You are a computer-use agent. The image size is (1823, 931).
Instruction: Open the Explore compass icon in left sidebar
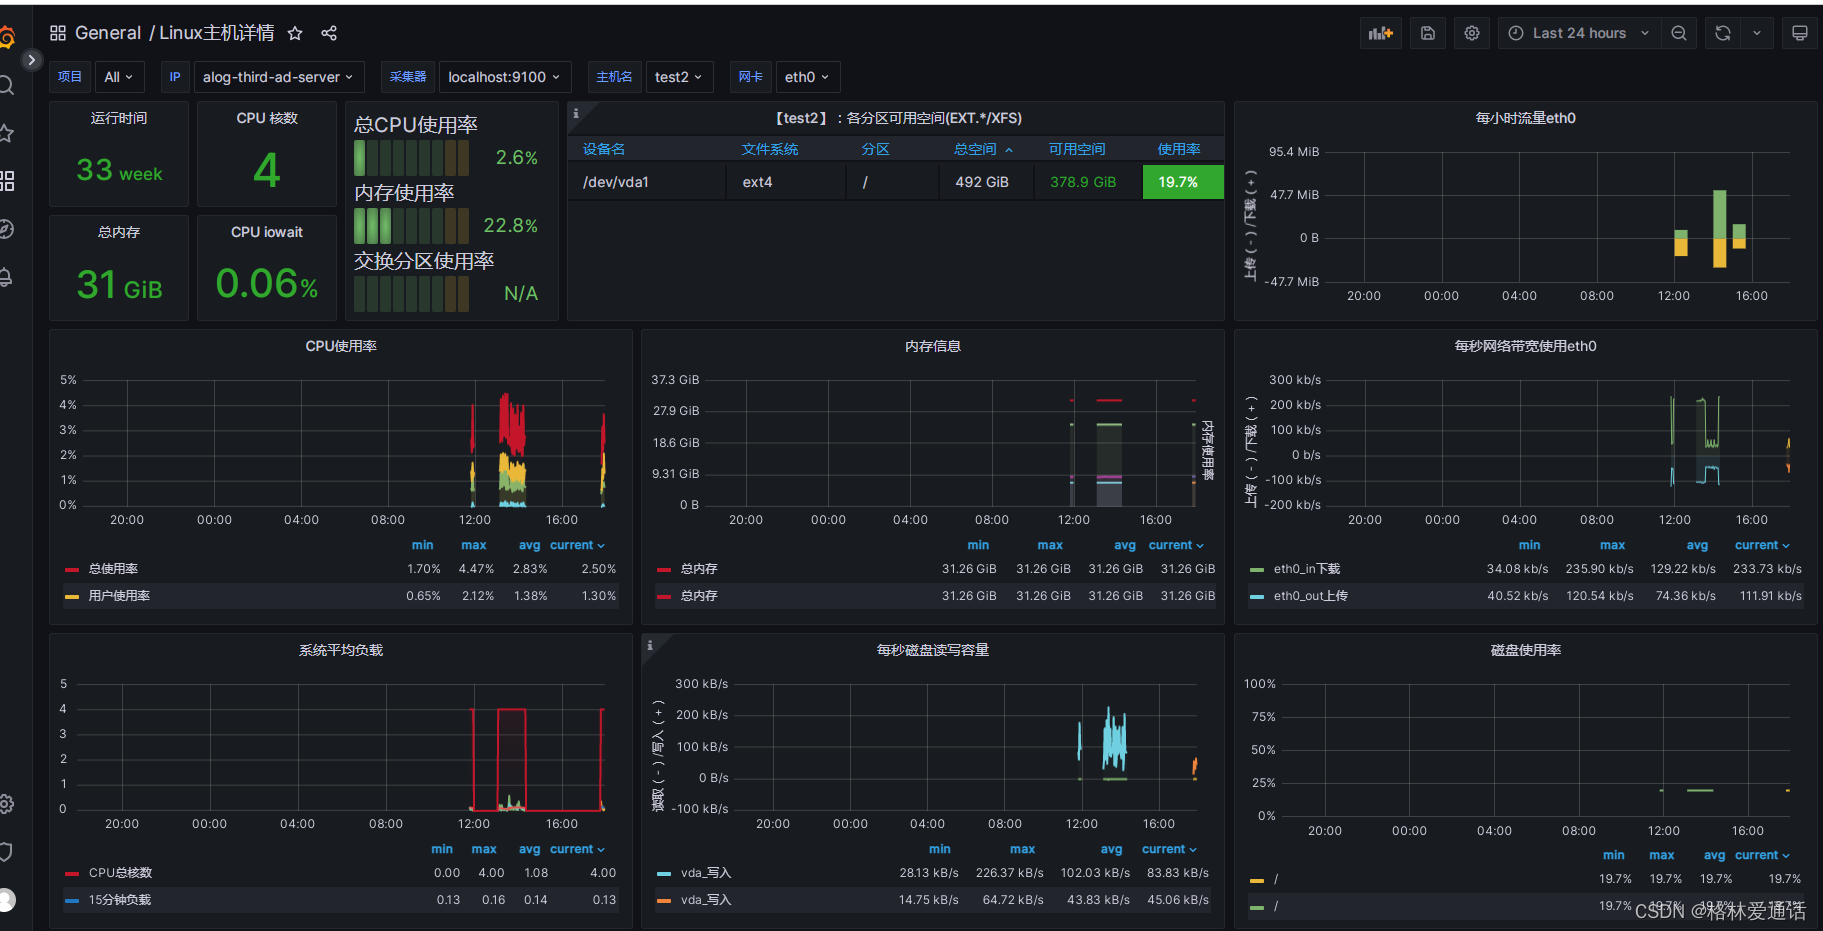8,229
